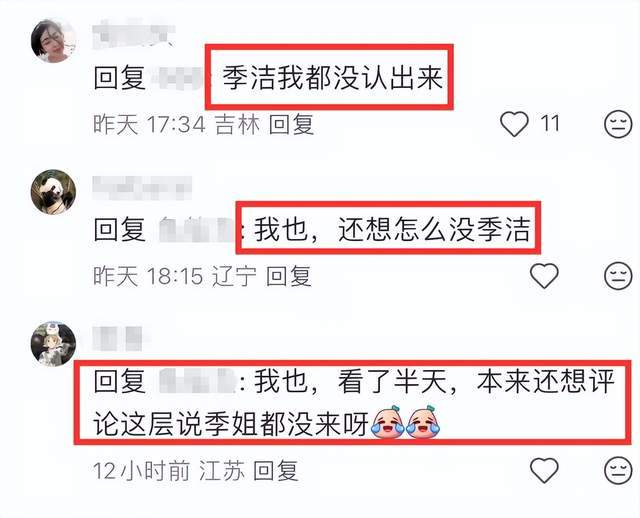Screen dimensions: 640x518
Task: Open the blurred username beside the panda avatar
Action: [x=142, y=188]
